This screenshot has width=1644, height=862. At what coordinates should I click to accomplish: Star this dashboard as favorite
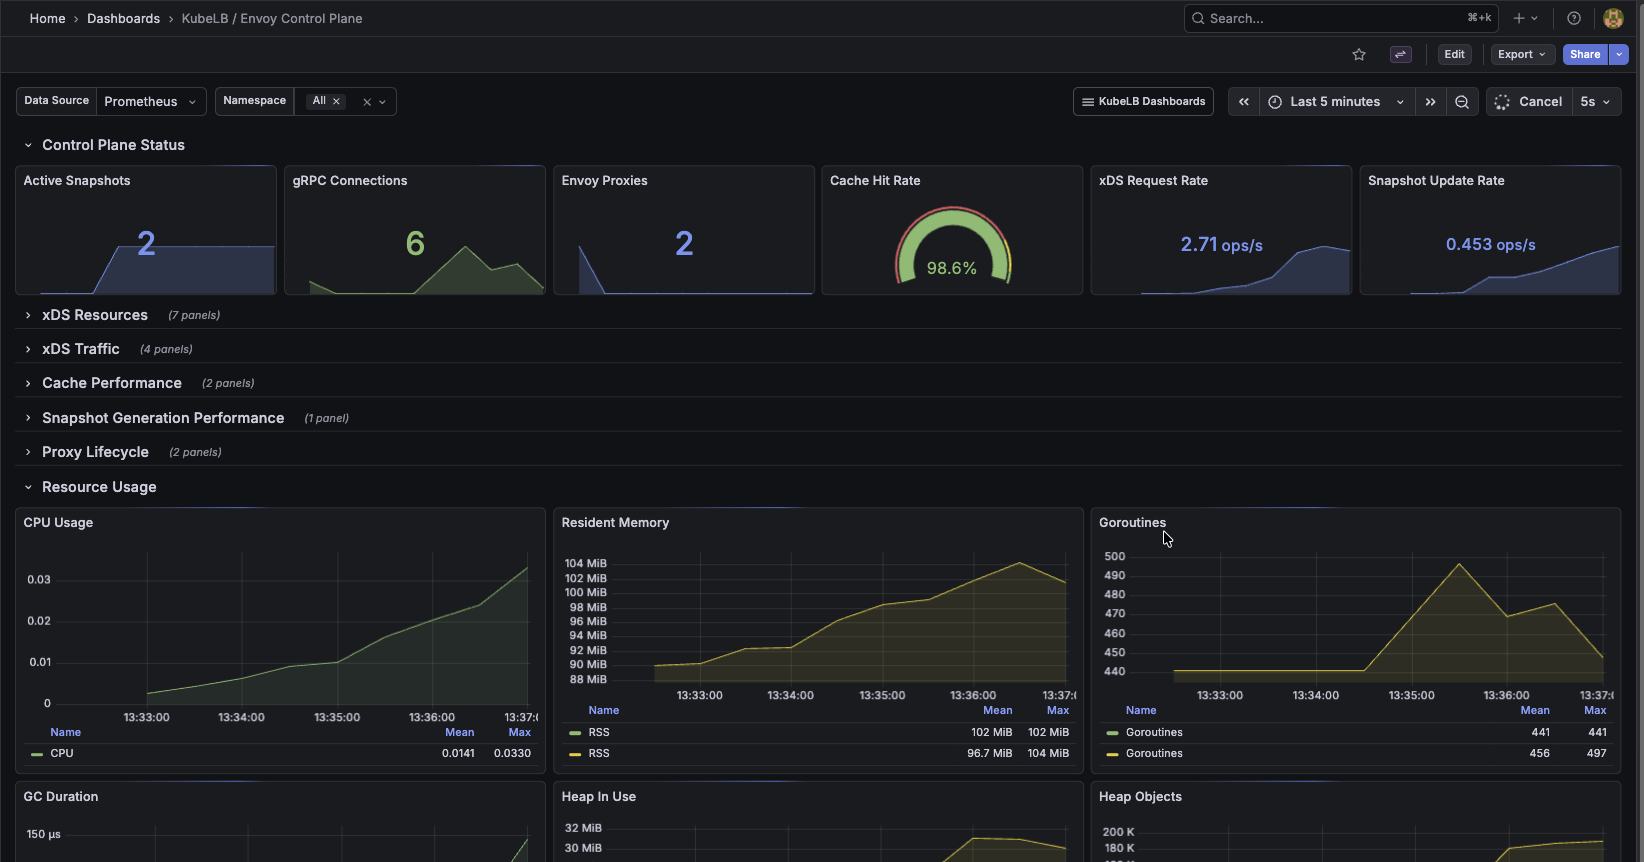click(x=1359, y=55)
